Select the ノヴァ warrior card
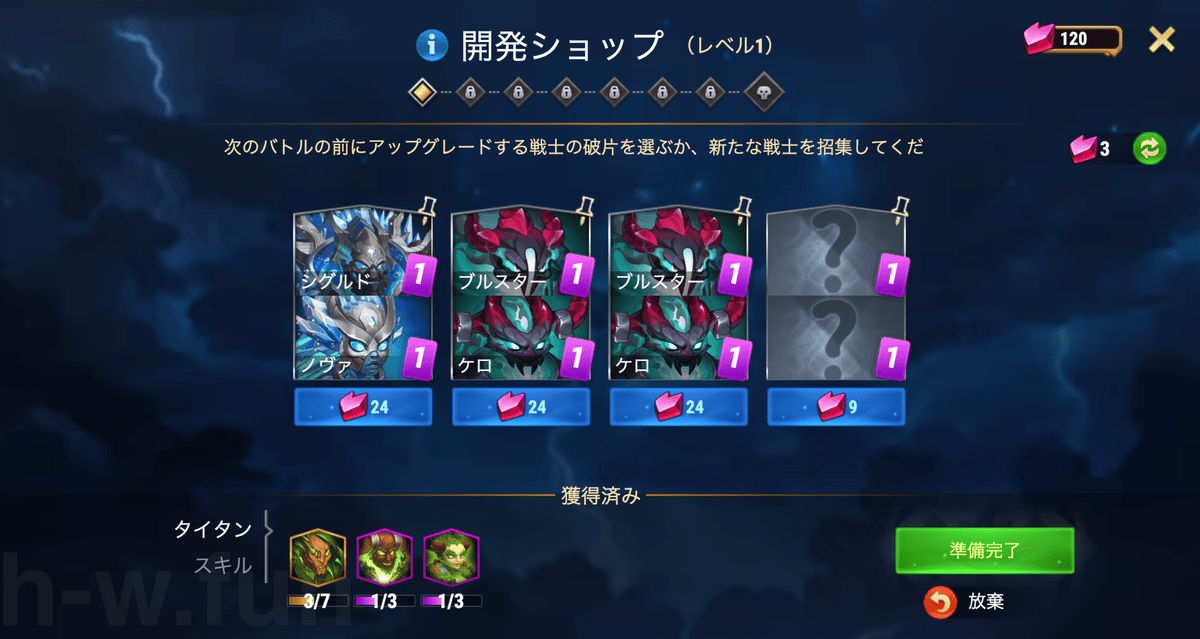Viewport: 1200px width, 639px height. click(x=364, y=340)
